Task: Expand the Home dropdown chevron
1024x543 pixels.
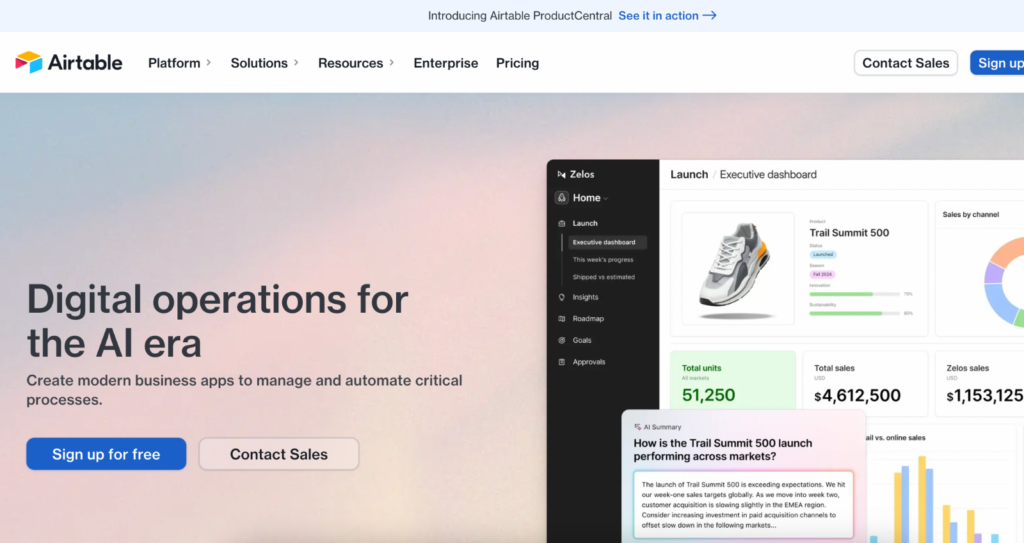Action: tap(606, 198)
